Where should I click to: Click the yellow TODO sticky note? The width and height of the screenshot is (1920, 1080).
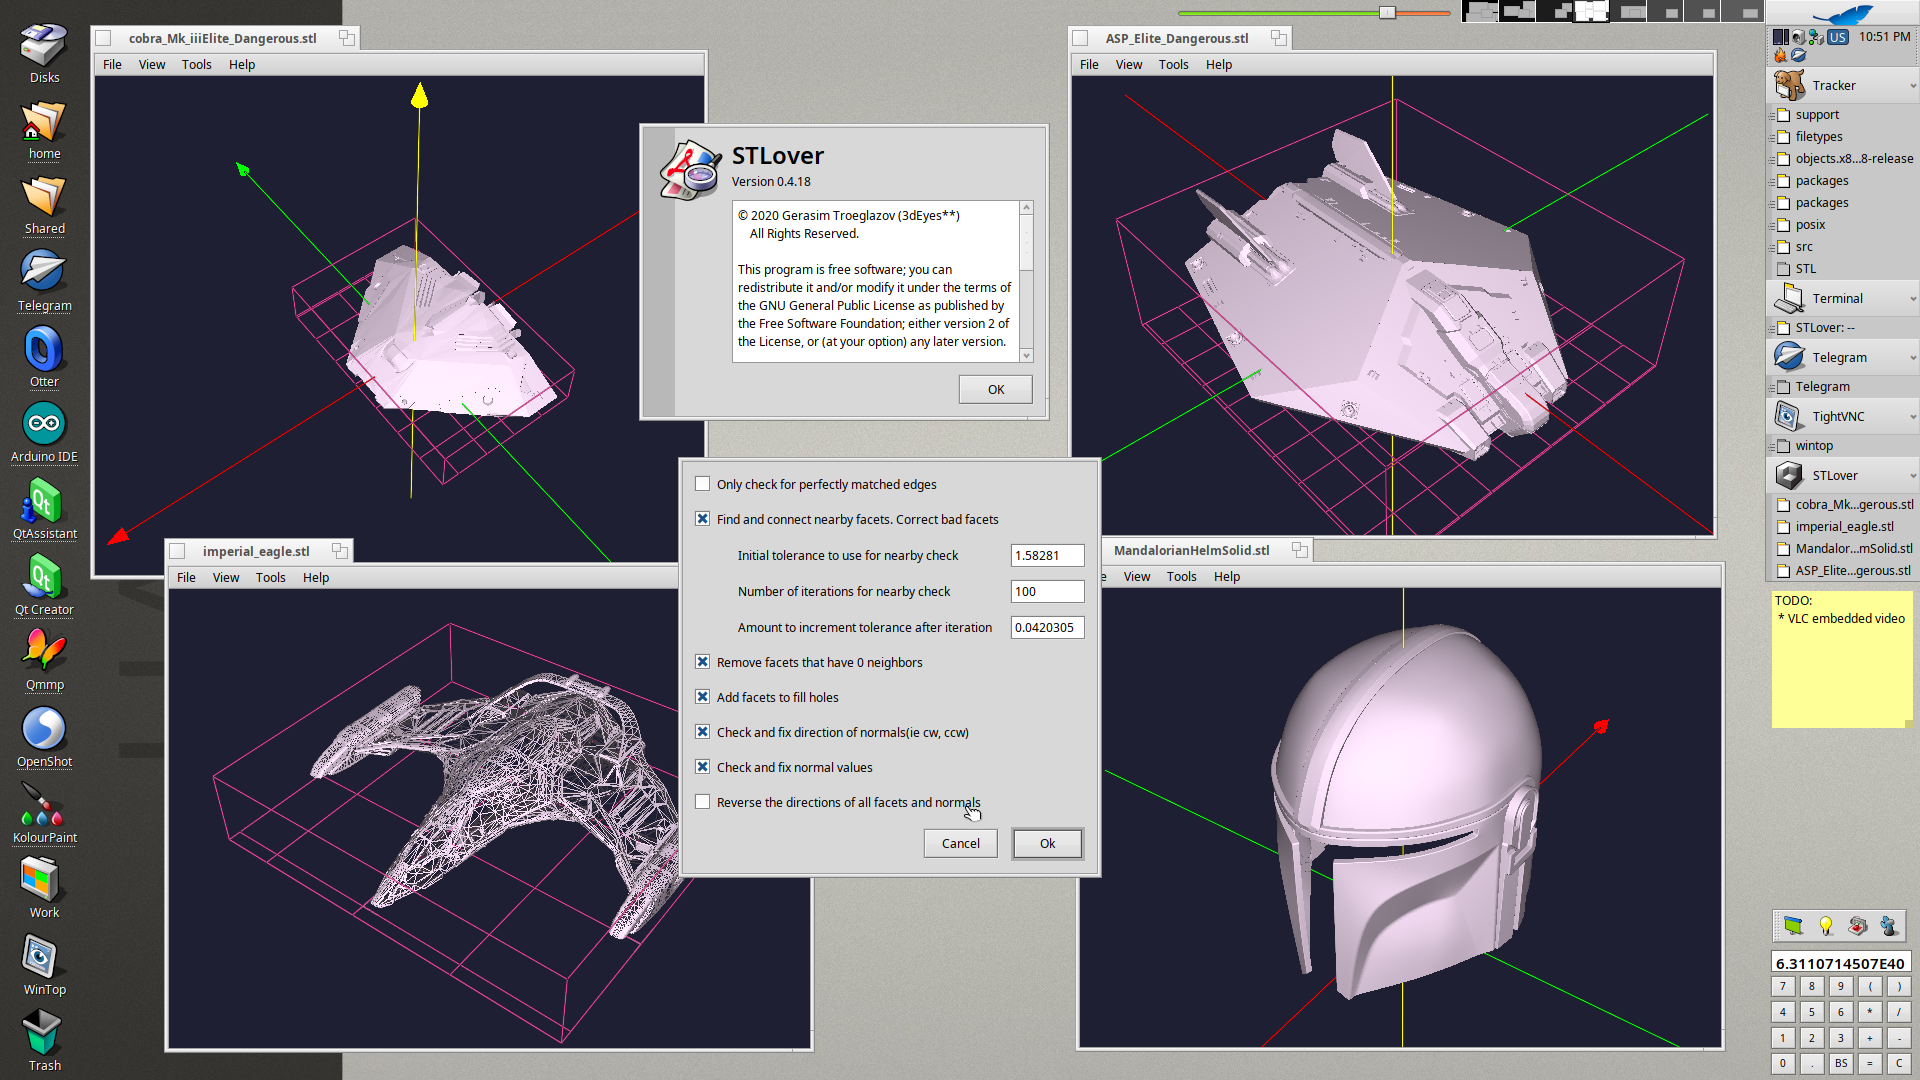pyautogui.click(x=1842, y=660)
